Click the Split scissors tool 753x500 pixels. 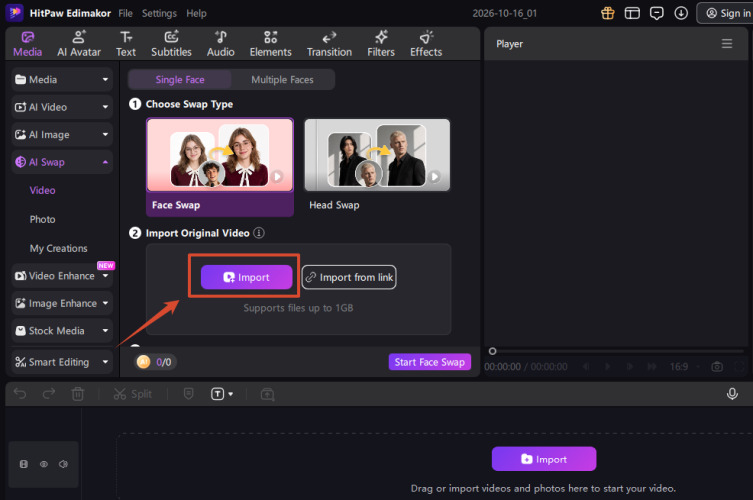pos(133,394)
